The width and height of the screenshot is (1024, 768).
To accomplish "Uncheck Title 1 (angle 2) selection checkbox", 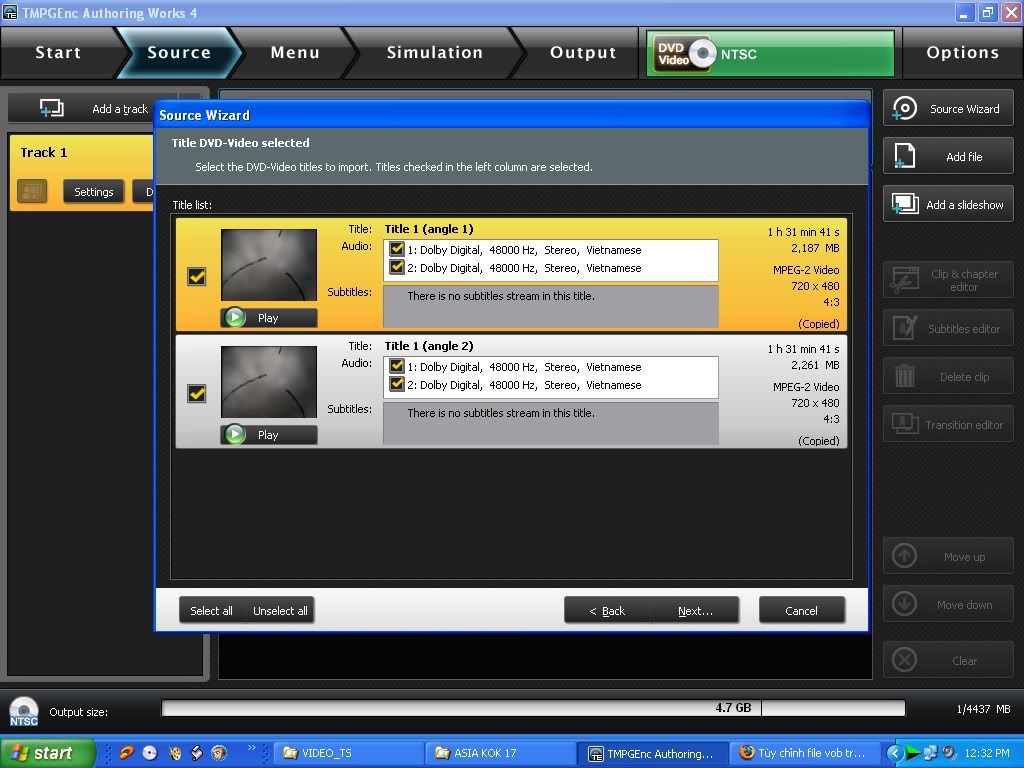I will pos(197,393).
